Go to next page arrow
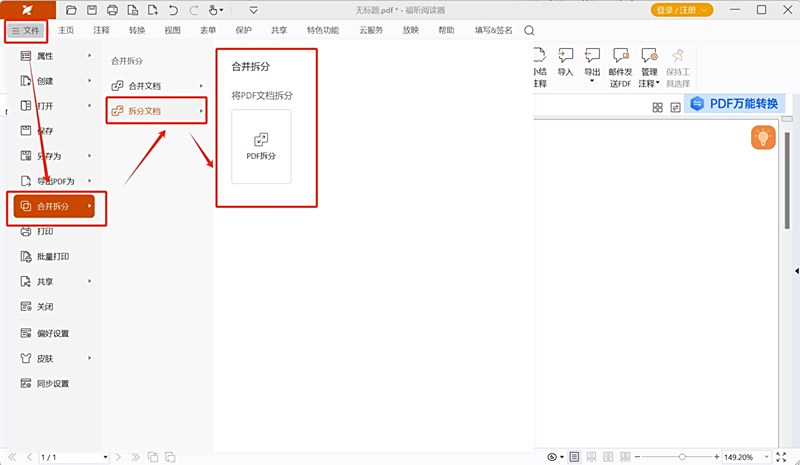800x465 pixels. tap(118, 457)
